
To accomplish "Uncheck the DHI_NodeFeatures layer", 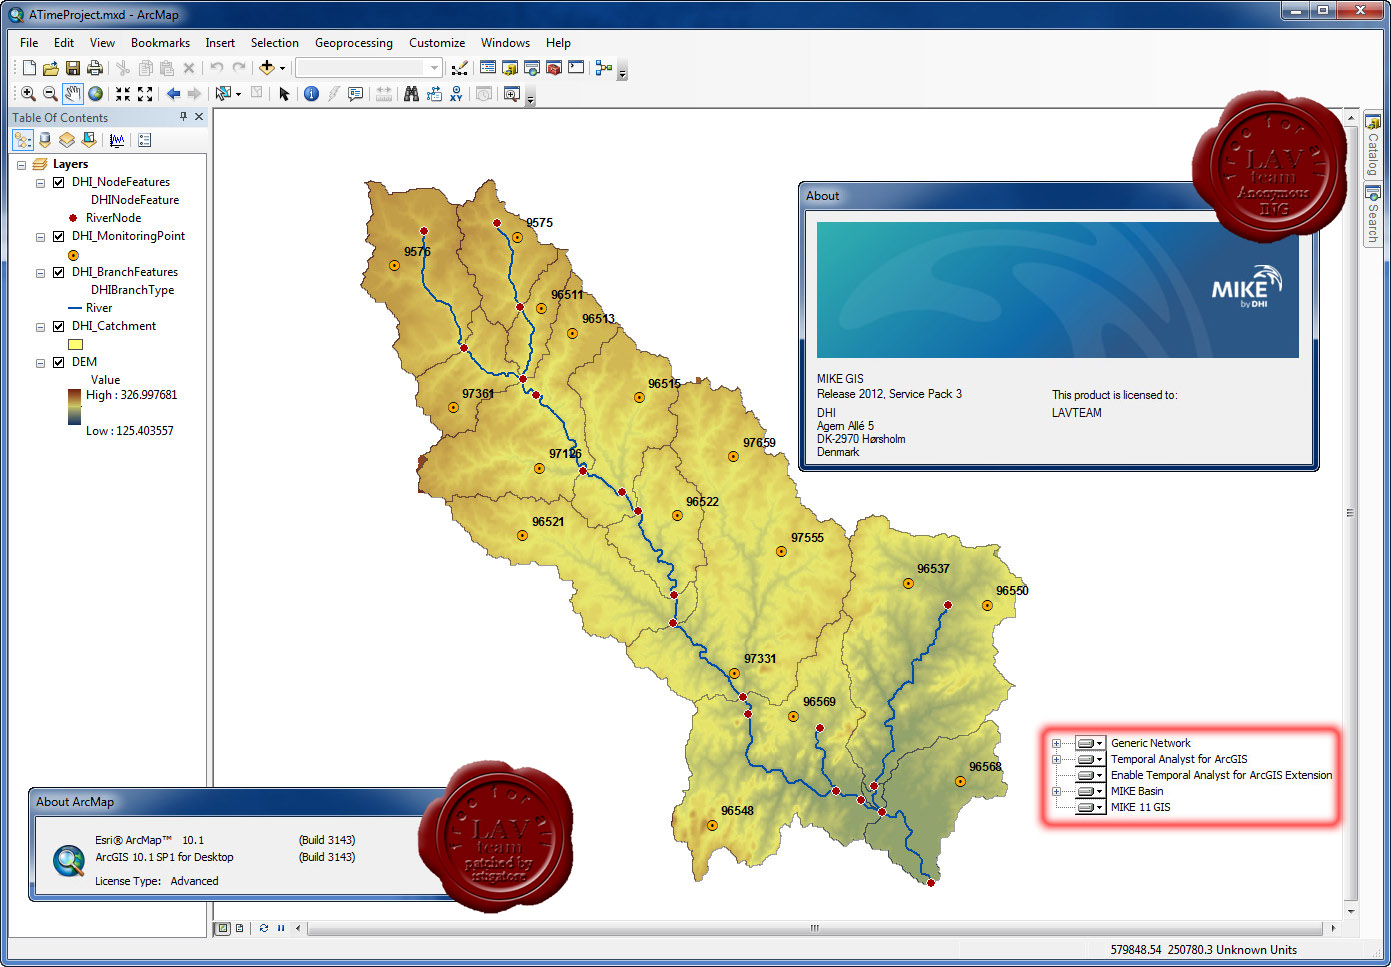I will pyautogui.click(x=59, y=182).
